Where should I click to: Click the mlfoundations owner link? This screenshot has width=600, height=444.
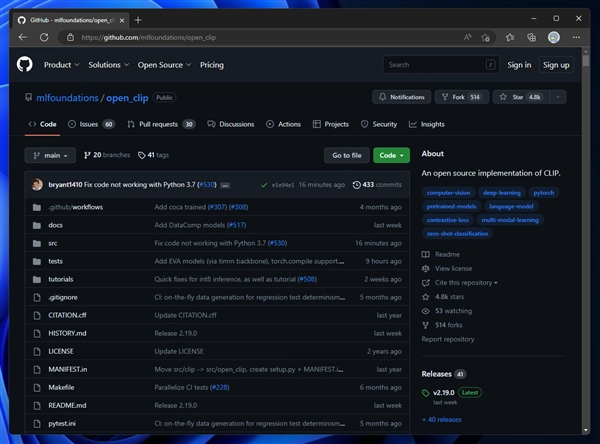[x=67, y=98]
